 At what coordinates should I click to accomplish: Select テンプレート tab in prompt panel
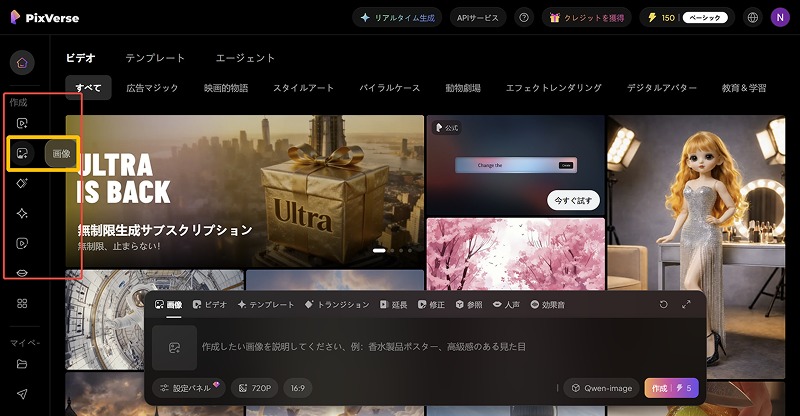266,305
